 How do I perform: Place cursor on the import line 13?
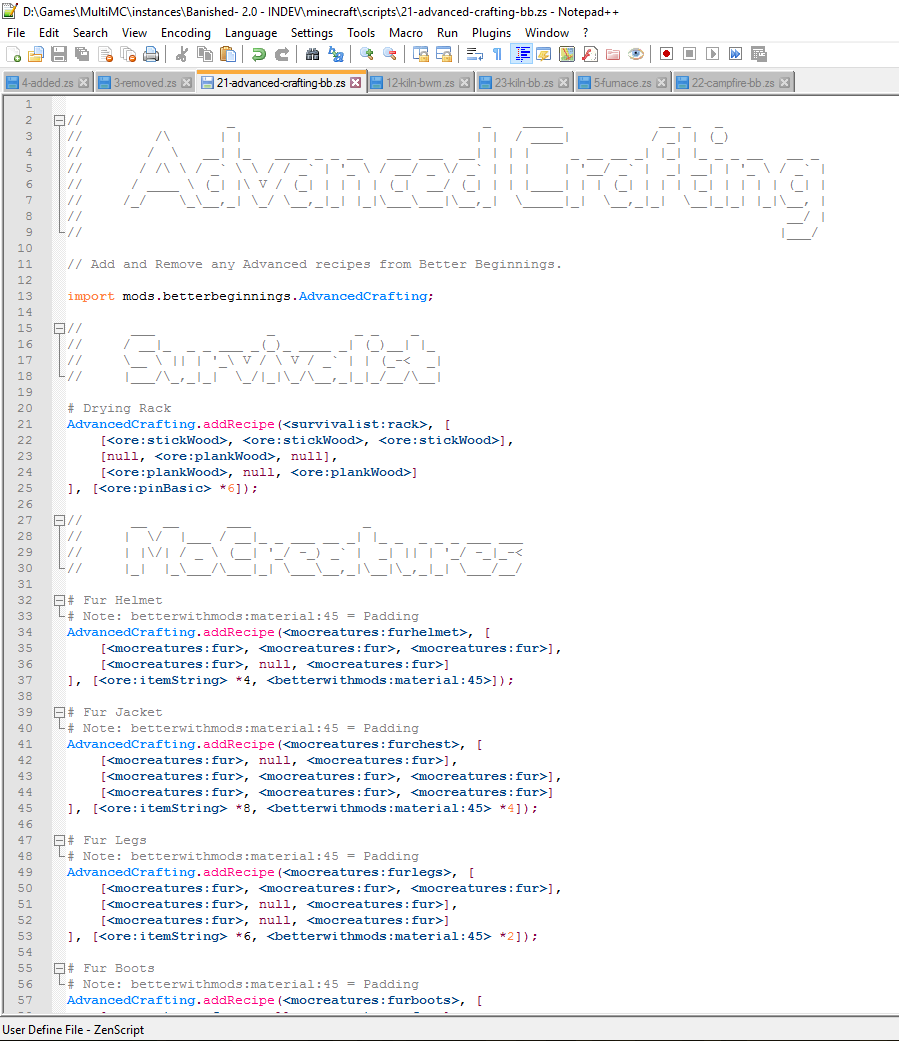click(250, 296)
